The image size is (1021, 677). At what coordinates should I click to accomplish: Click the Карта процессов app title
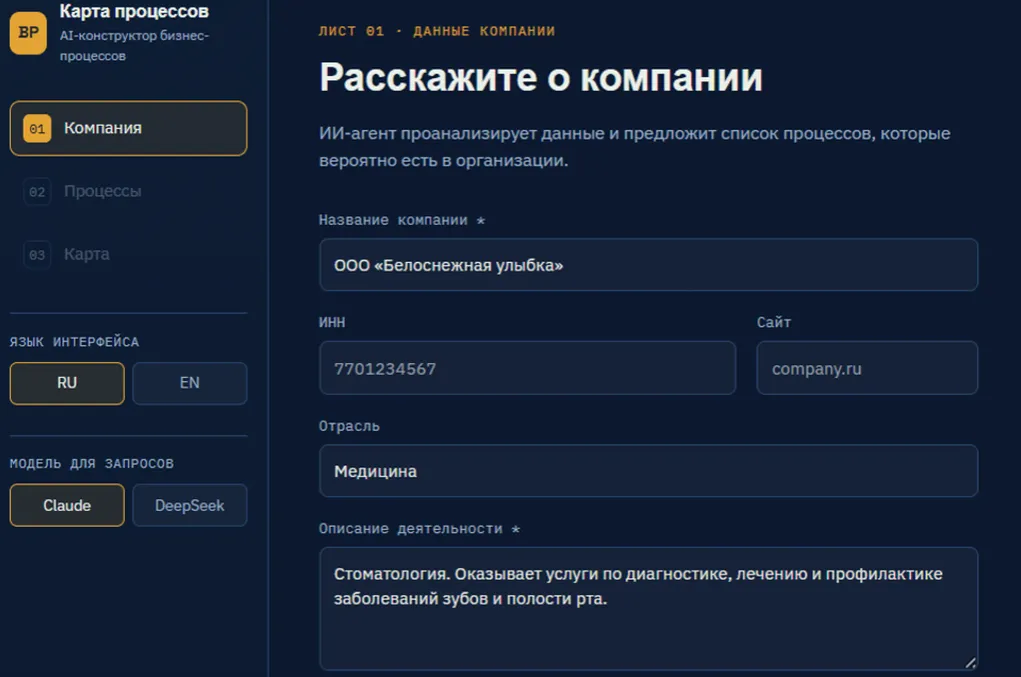point(134,11)
